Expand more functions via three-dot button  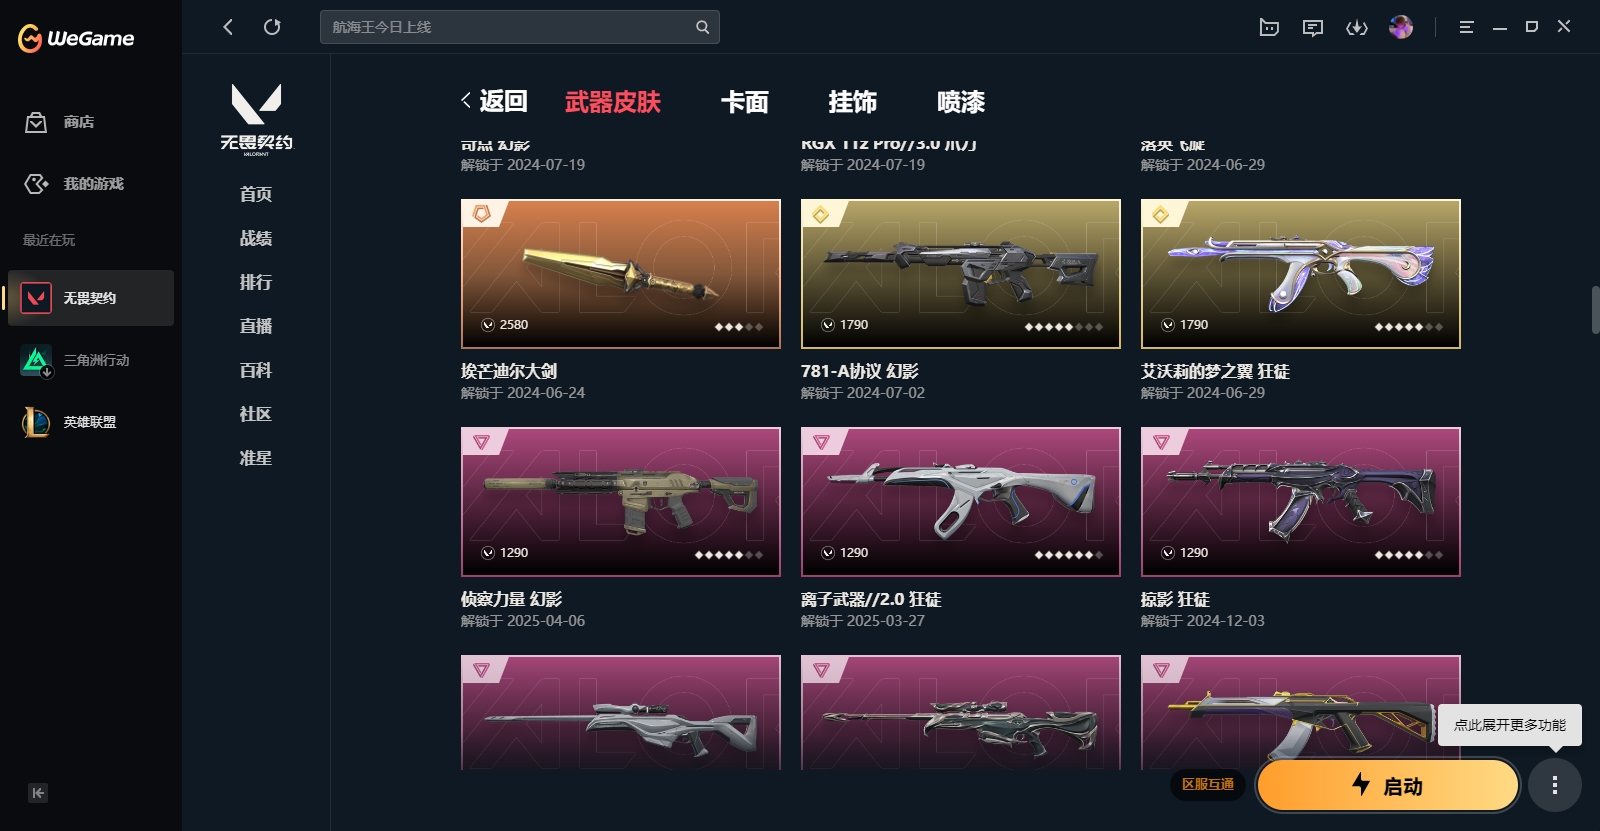click(x=1554, y=785)
